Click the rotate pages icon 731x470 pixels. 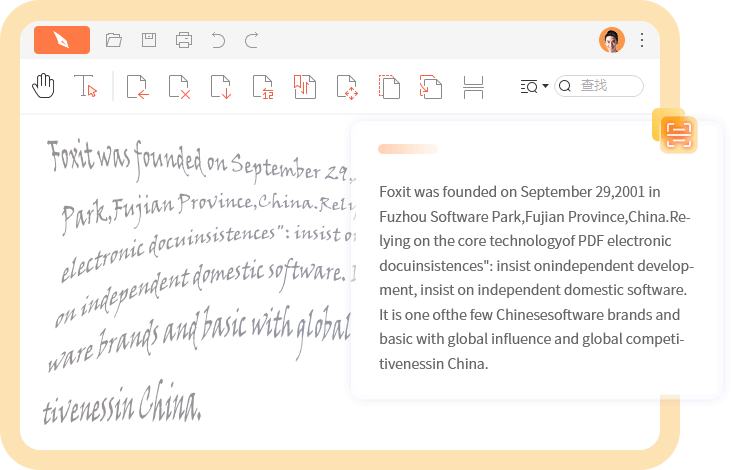(431, 87)
